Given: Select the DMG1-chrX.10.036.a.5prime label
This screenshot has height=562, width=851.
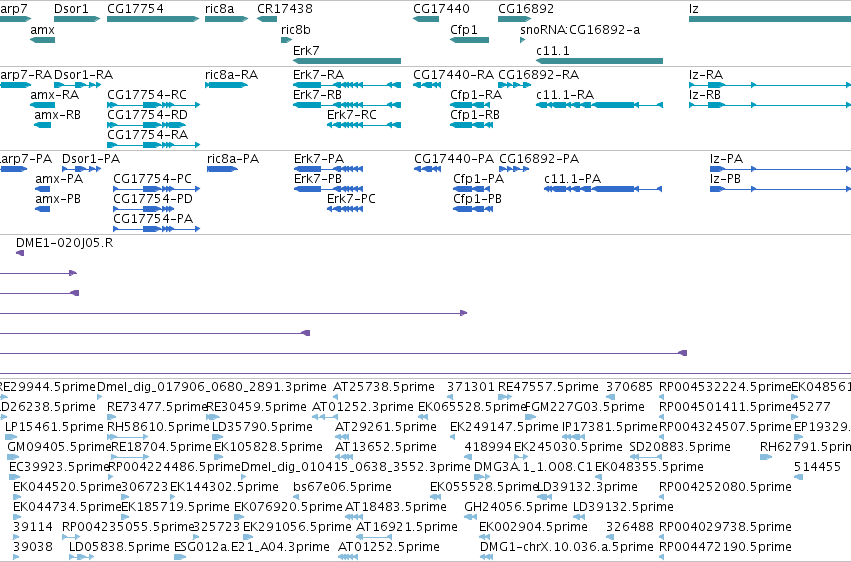Looking at the screenshot, I should pyautogui.click(x=567, y=547).
